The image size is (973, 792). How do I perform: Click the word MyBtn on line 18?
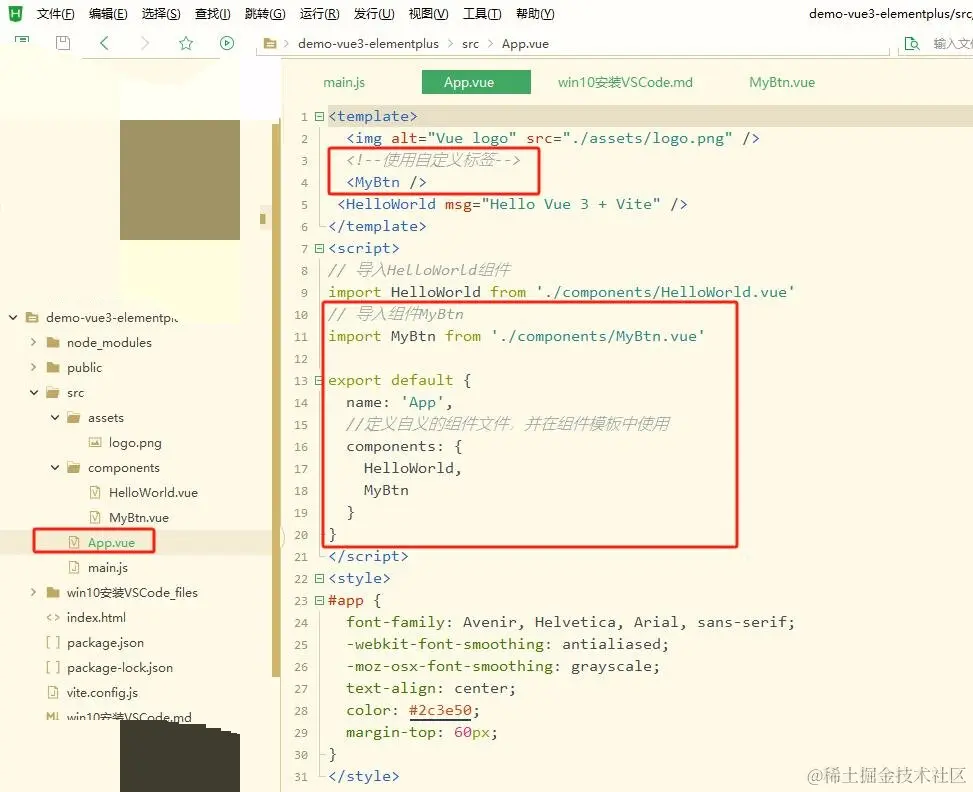click(x=386, y=490)
